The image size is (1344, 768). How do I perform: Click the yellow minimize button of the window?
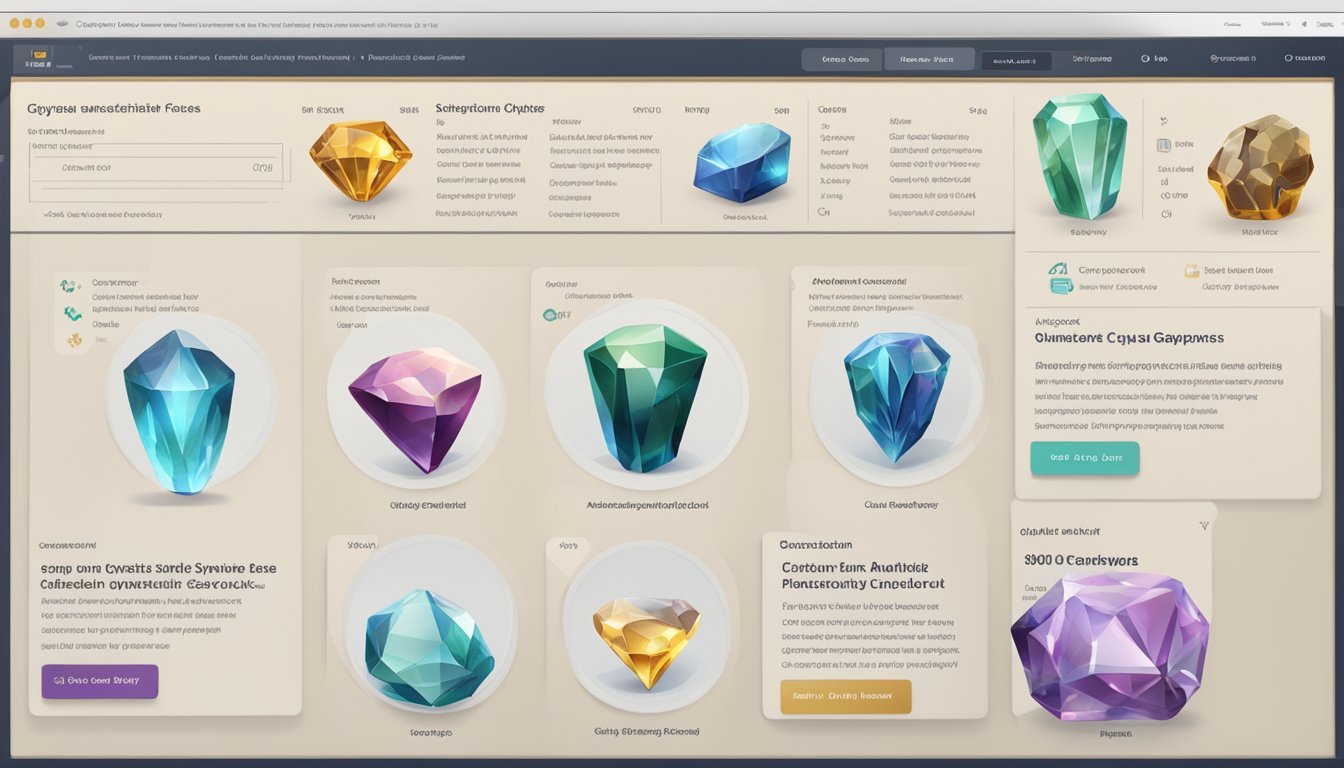27,22
